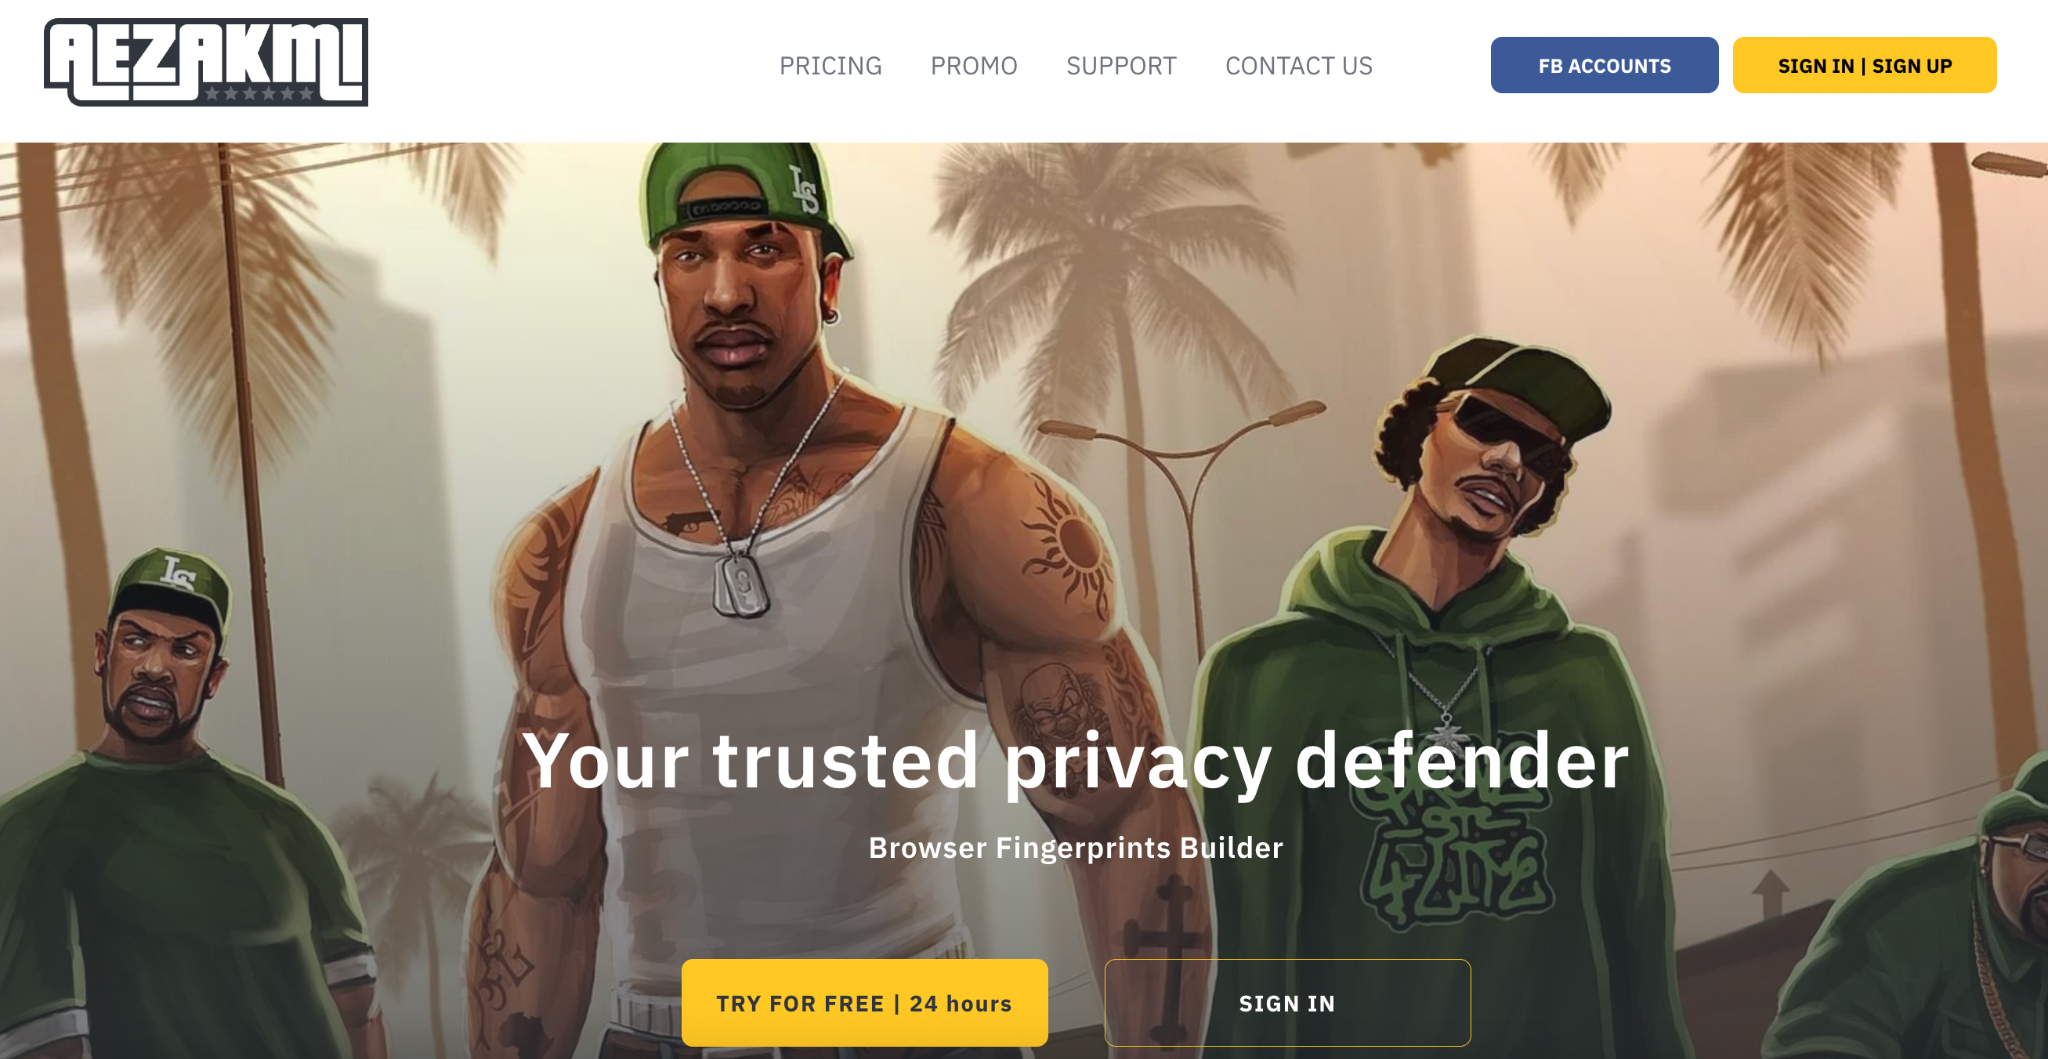
Task: Go to the PROMO section
Action: pyautogui.click(x=973, y=66)
